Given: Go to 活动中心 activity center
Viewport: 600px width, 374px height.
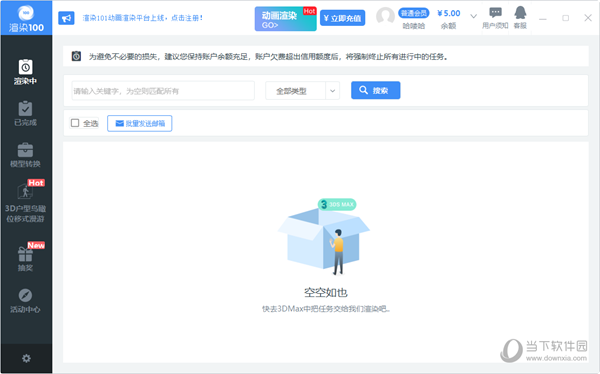Looking at the screenshot, I should pyautogui.click(x=26, y=301).
